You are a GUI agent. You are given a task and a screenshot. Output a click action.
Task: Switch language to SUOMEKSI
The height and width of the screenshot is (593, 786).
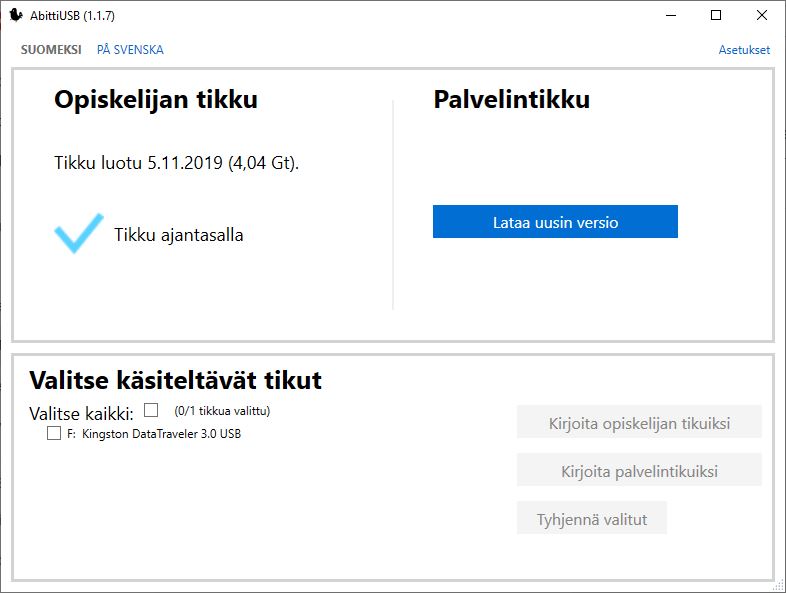51,50
